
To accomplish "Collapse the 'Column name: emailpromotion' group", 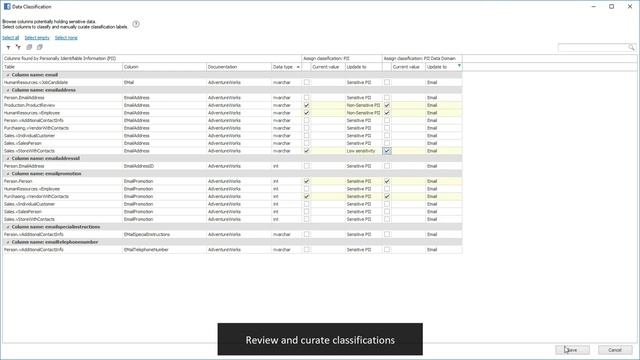I will click(8, 173).
